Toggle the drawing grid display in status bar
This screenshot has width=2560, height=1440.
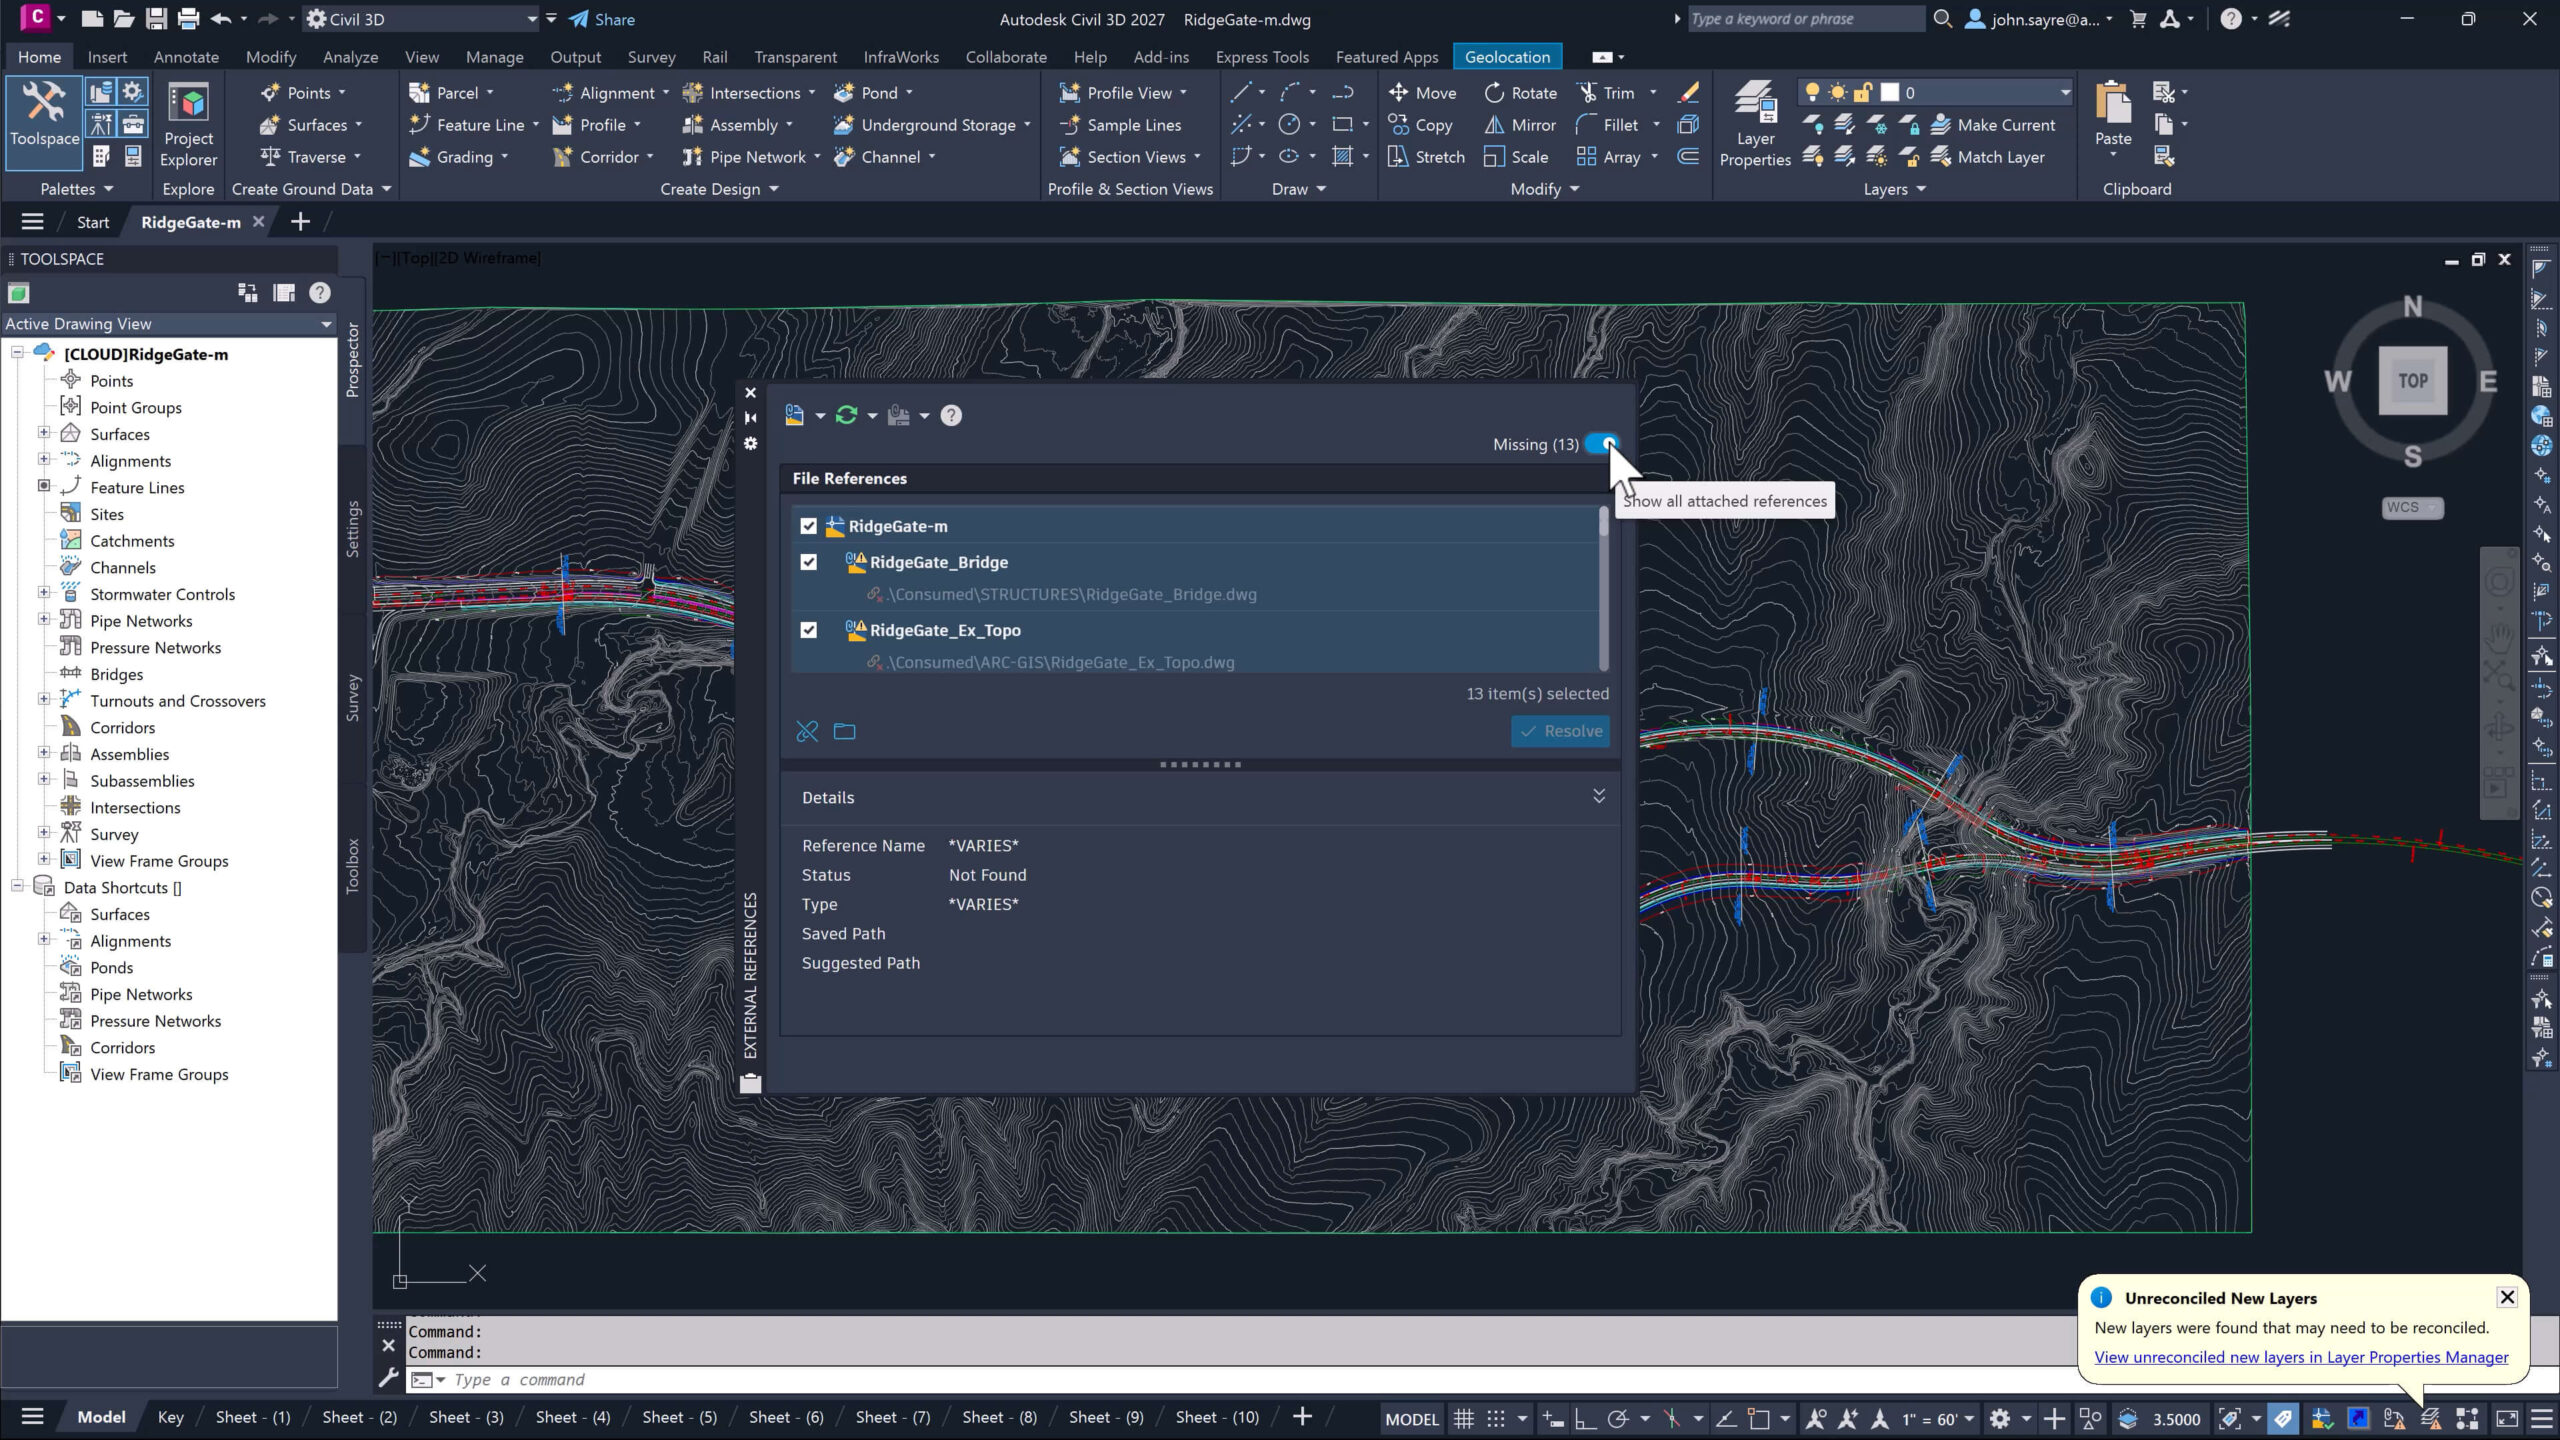(x=1463, y=1418)
